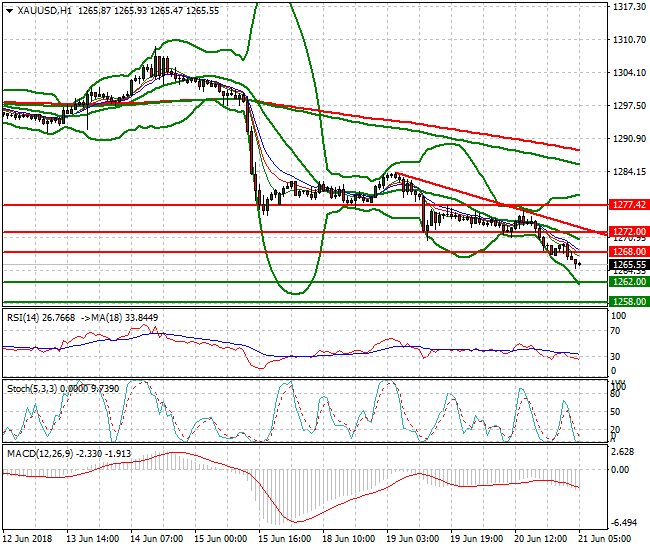Click the 1290.90 price scale value

(x=626, y=138)
